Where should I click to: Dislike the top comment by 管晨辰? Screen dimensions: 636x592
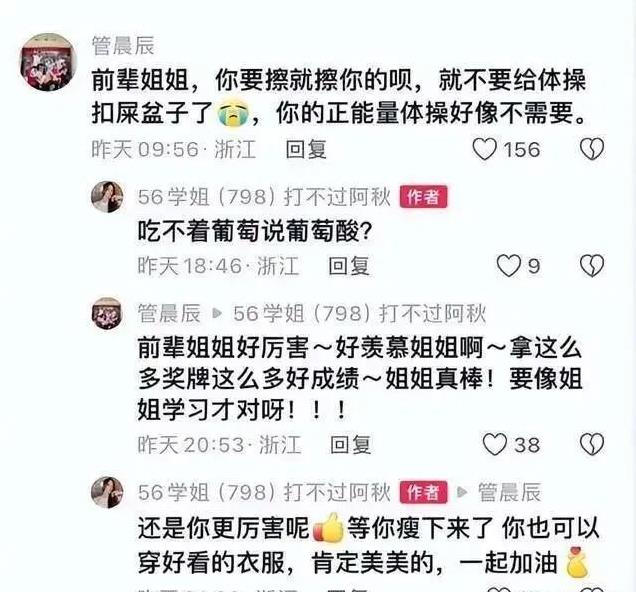coord(592,149)
